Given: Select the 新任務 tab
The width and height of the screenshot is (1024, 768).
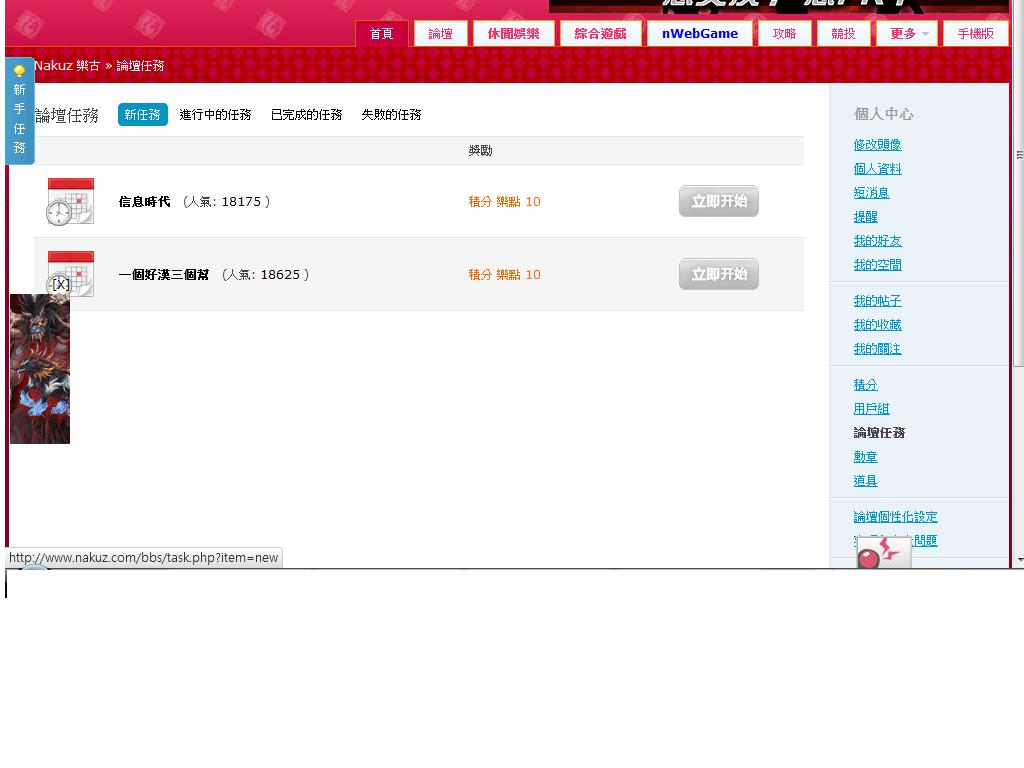Looking at the screenshot, I should [x=142, y=115].
